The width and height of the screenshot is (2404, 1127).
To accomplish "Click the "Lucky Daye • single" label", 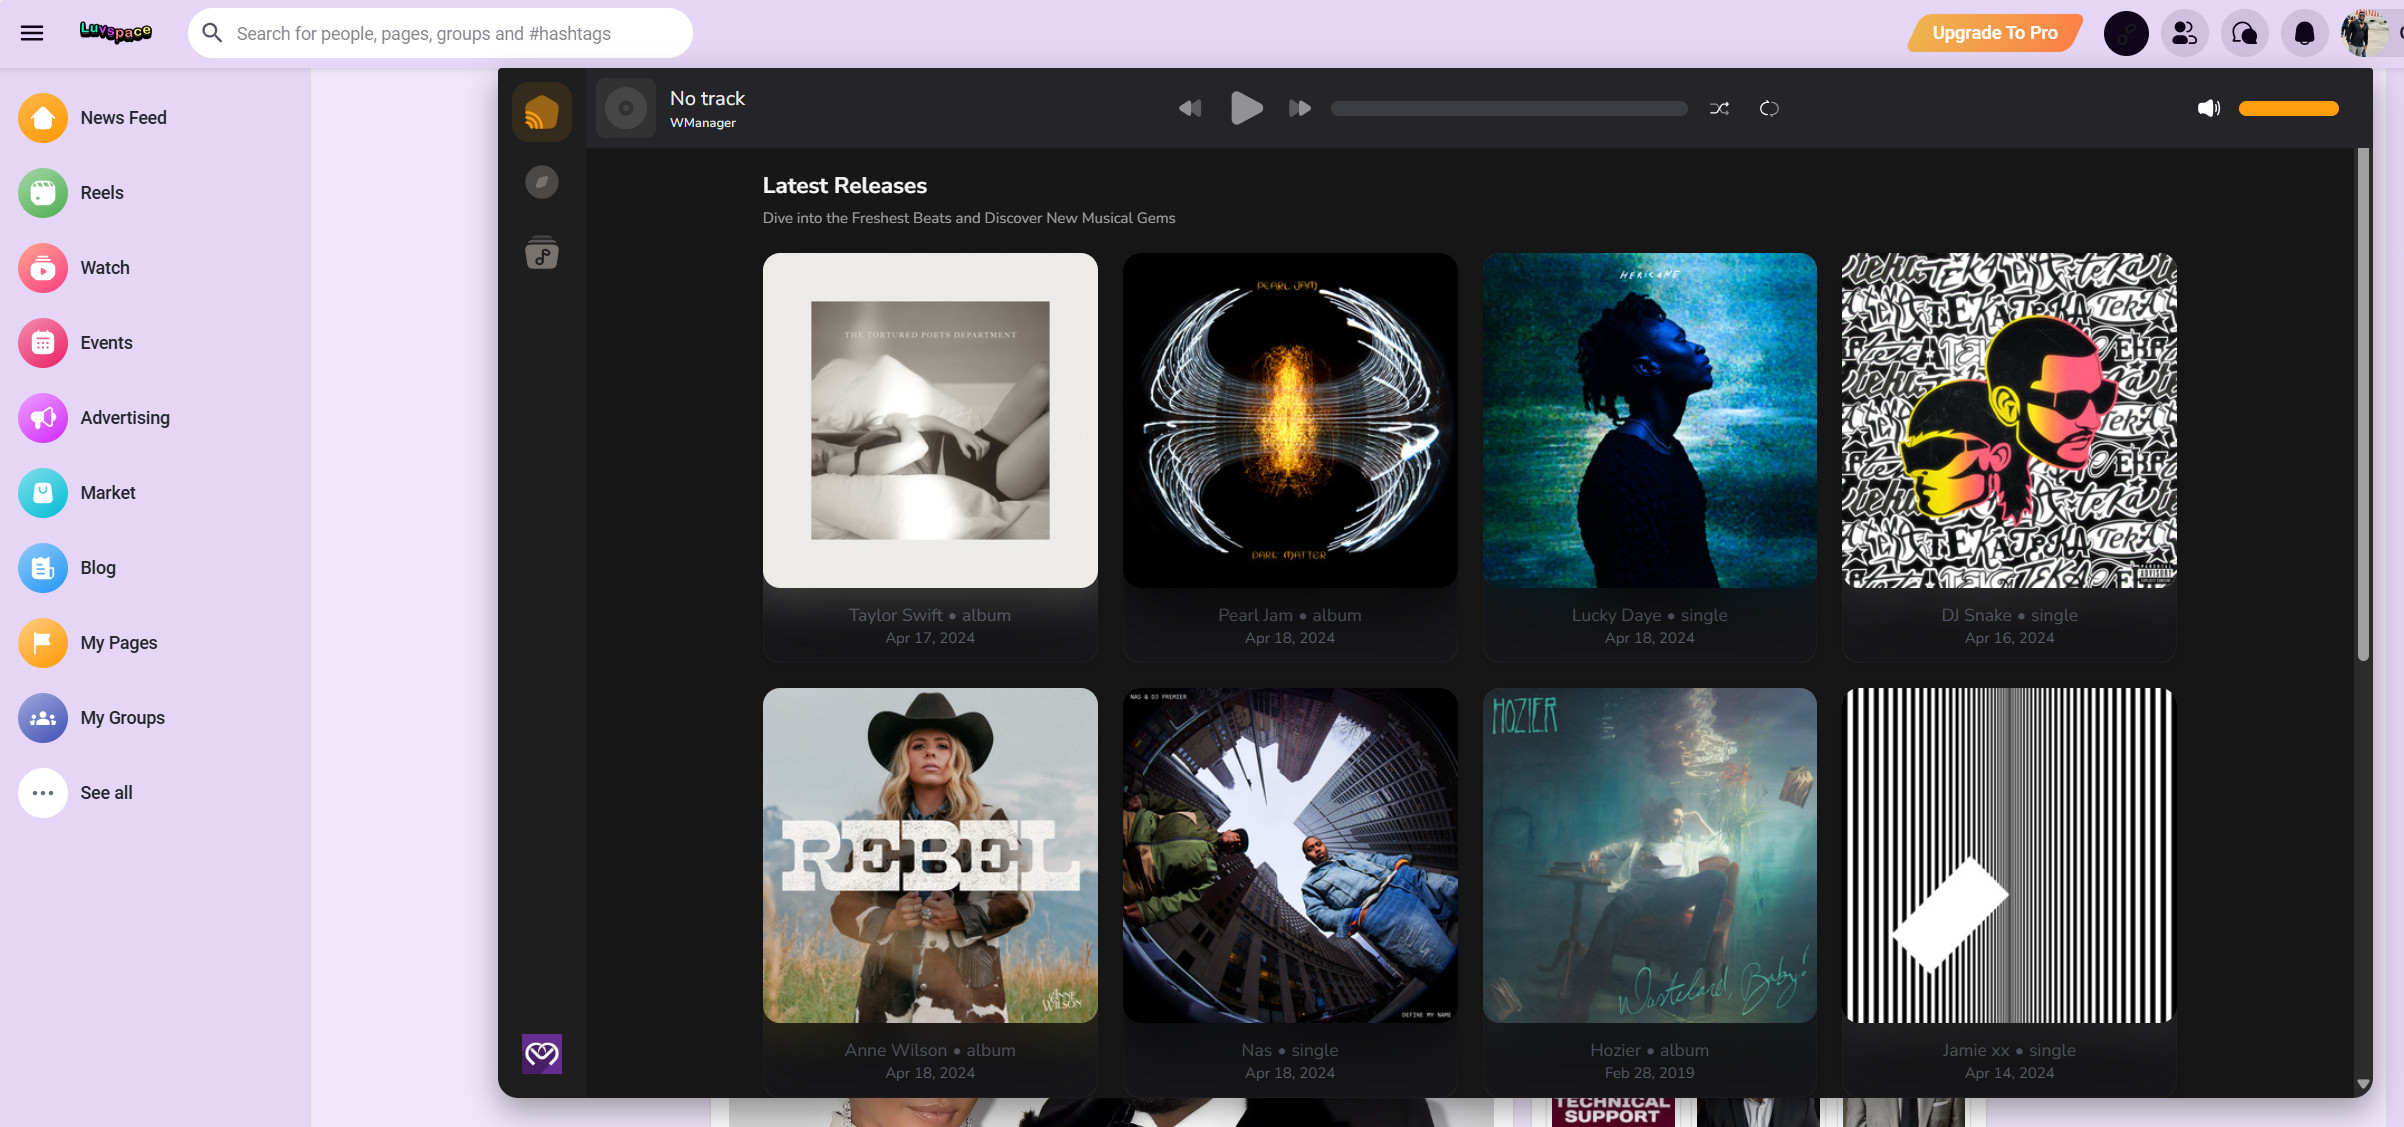I will (x=1650, y=615).
